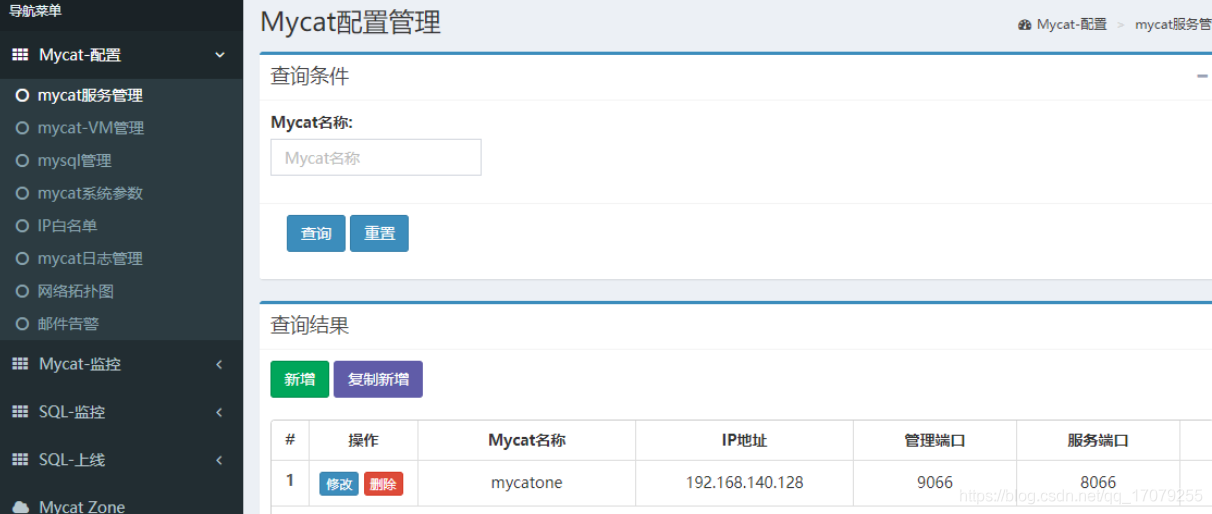Focus the Mycat名称 input field
Screen dimensions: 1212x514
pos(375,158)
